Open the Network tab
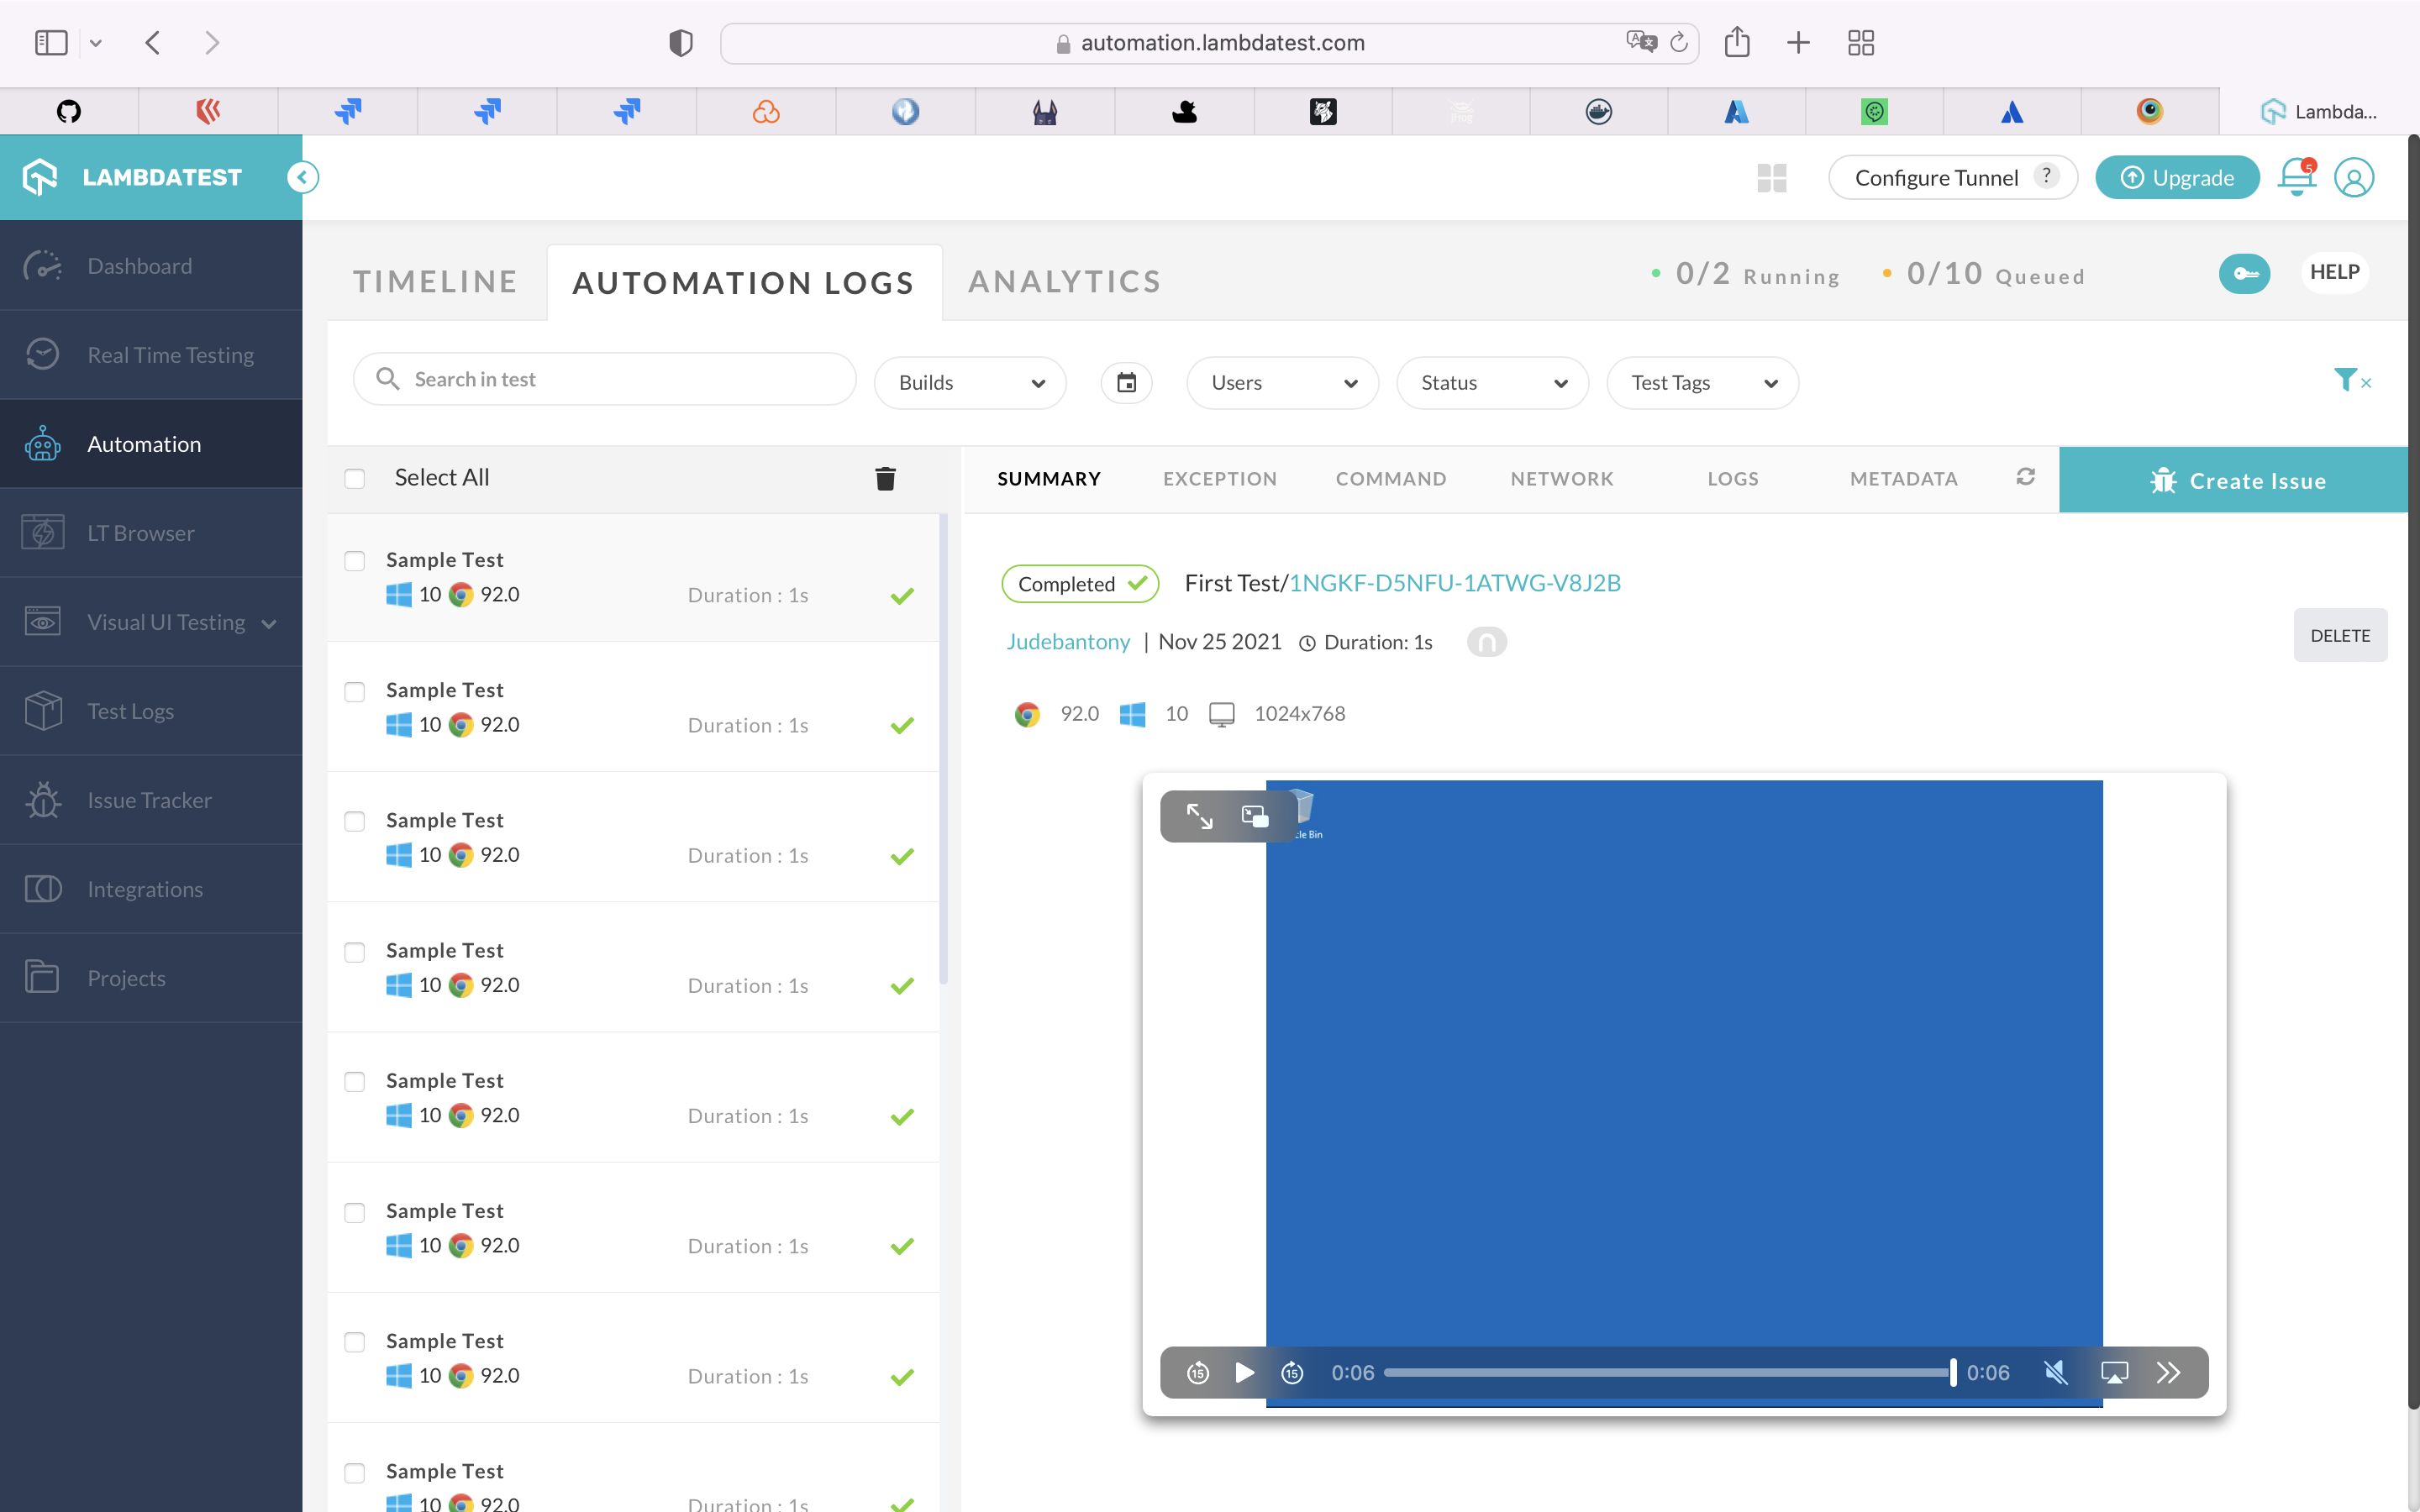The image size is (2420, 1512). tap(1561, 479)
